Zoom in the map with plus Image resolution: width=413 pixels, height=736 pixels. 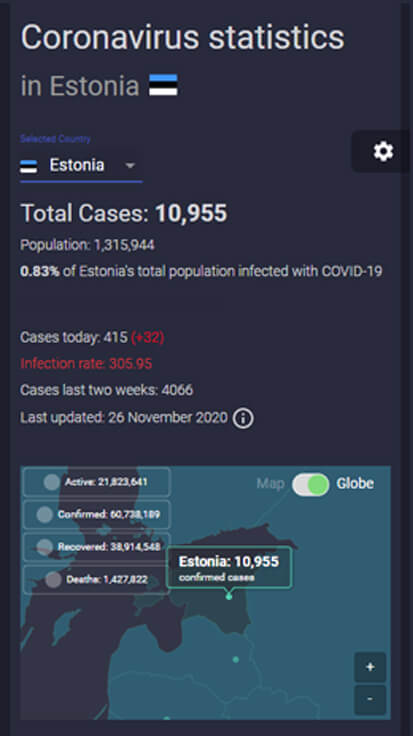click(x=370, y=667)
